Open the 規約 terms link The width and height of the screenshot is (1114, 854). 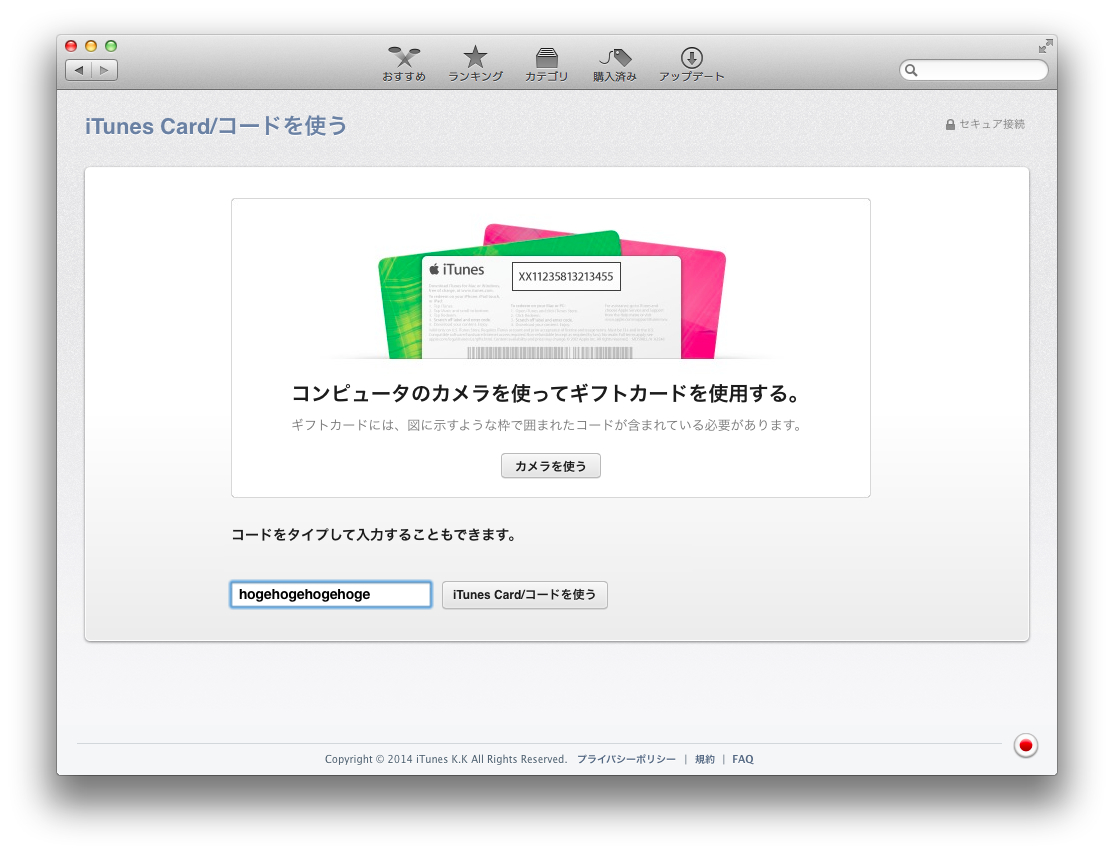(705, 759)
